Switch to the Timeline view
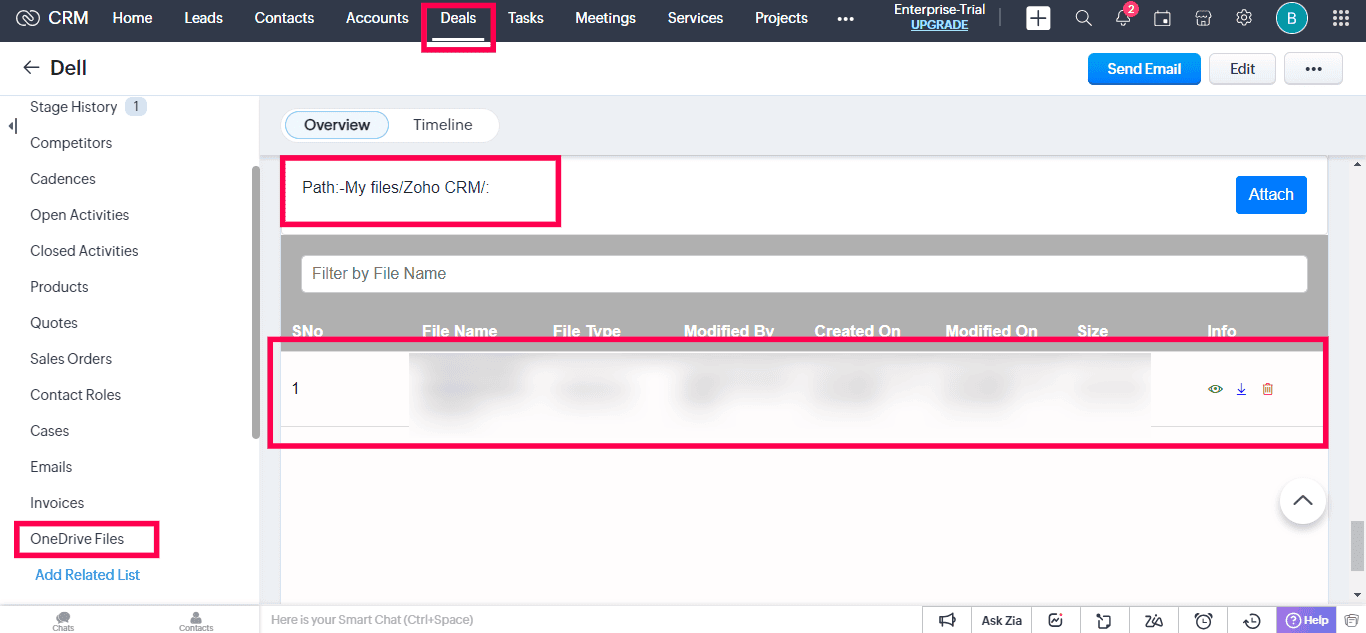Viewport: 1366px width, 633px height. (x=443, y=125)
